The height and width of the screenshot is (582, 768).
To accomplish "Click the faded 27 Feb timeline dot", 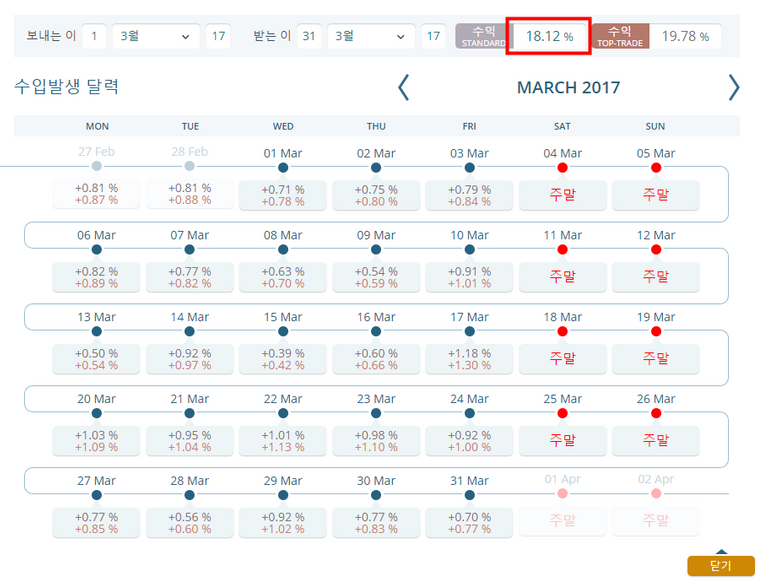I will 96,166.
